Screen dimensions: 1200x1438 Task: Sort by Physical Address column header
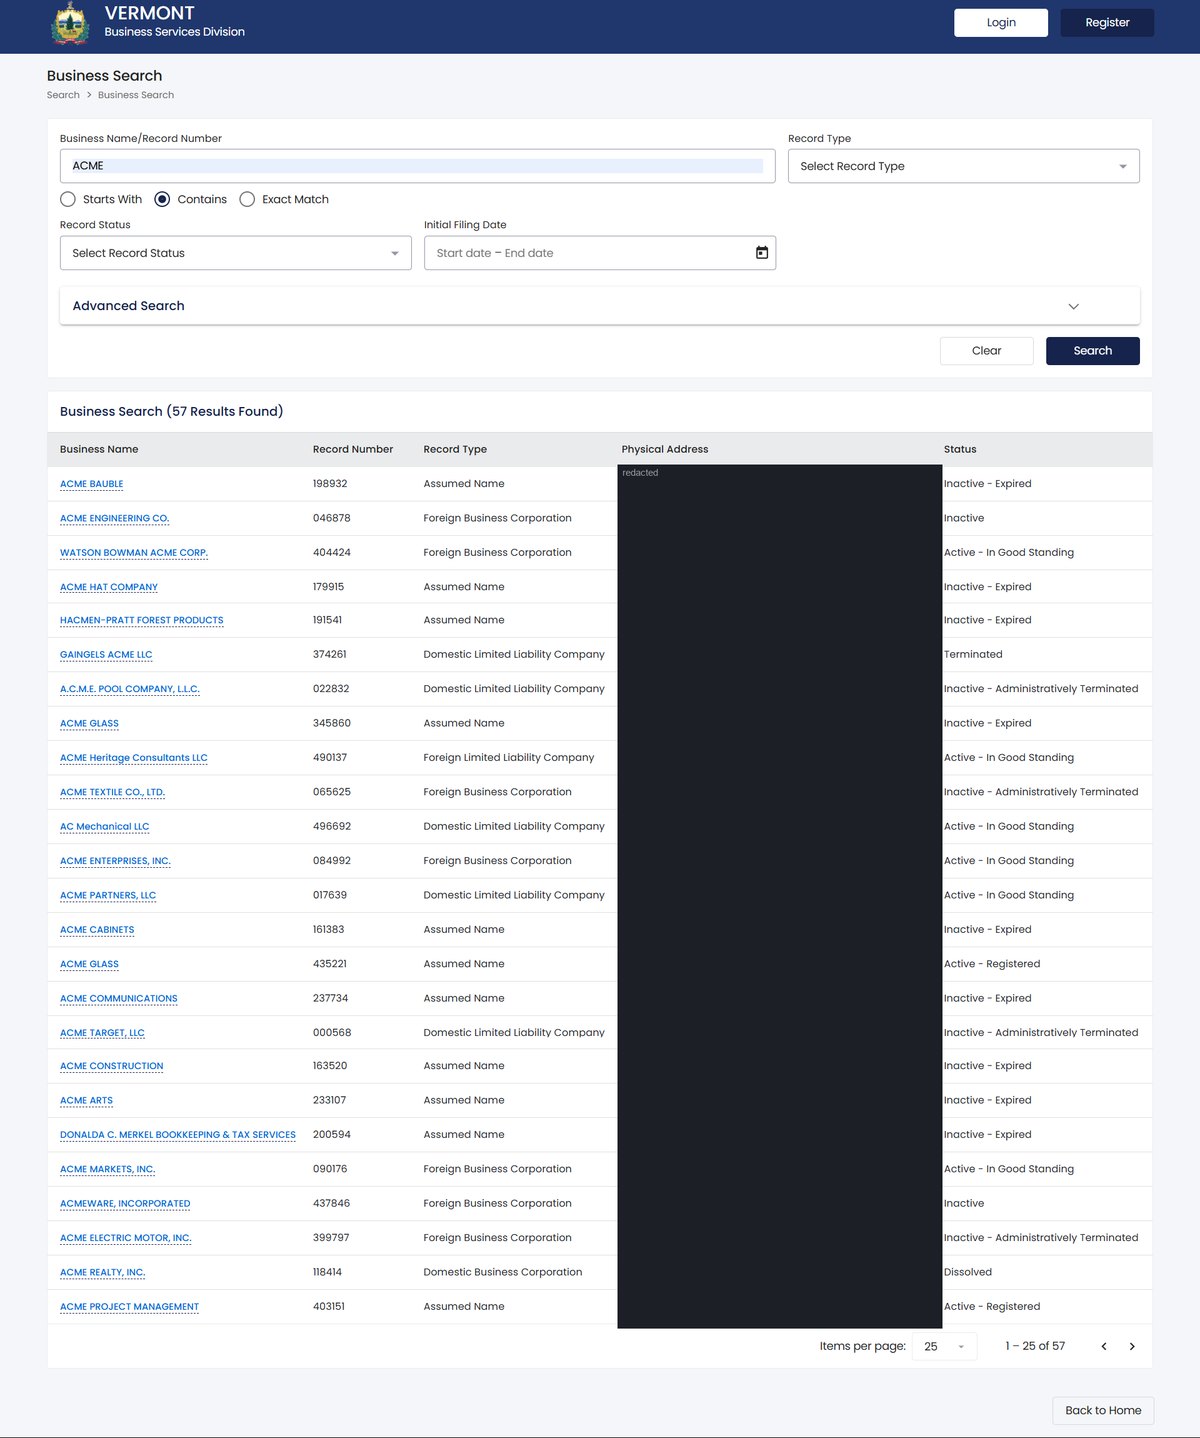[665, 449]
